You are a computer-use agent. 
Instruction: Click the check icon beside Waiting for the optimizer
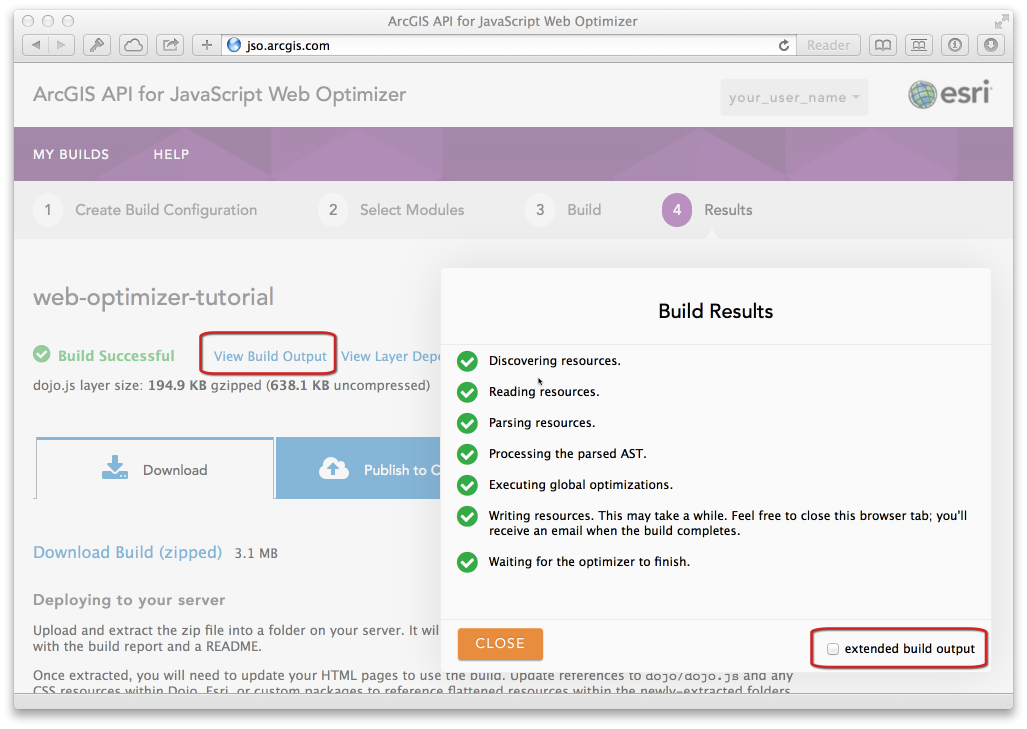click(467, 562)
